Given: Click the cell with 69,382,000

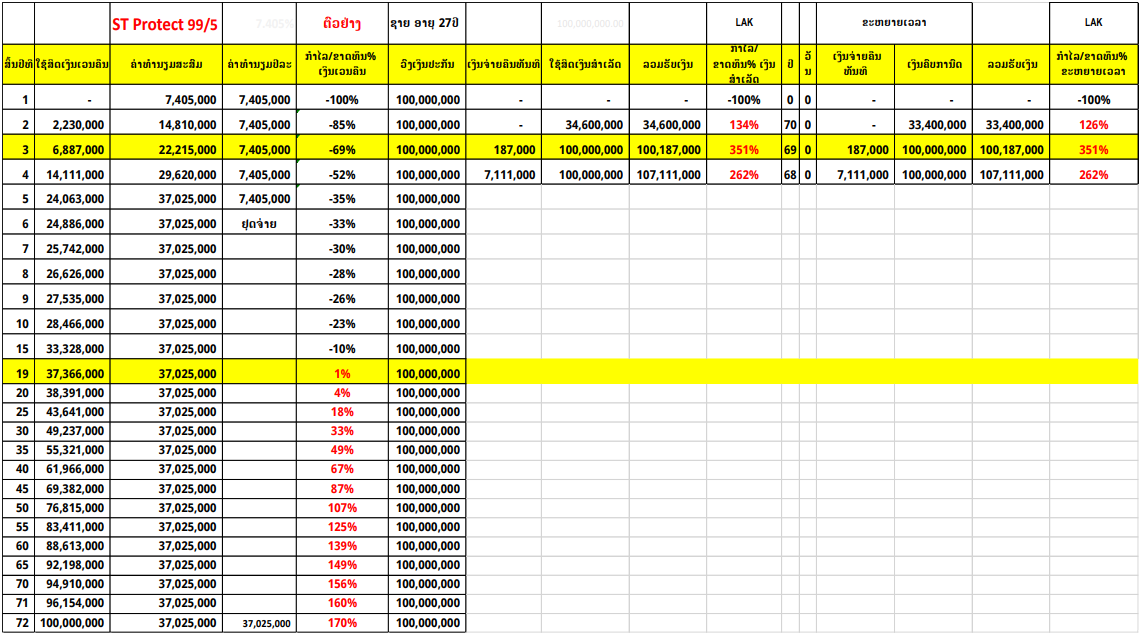Looking at the screenshot, I should pyautogui.click(x=72, y=489).
